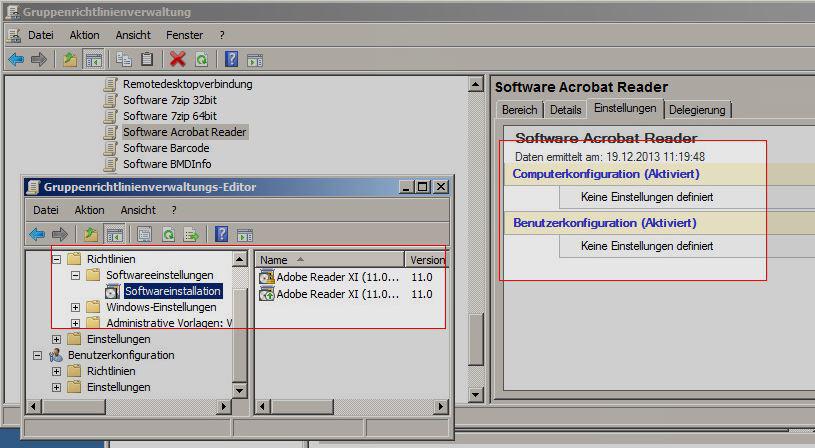Screen dimensions: 815x448
Task: Click Adobe Reader XI package icon with green arrow
Action: coord(267,294)
